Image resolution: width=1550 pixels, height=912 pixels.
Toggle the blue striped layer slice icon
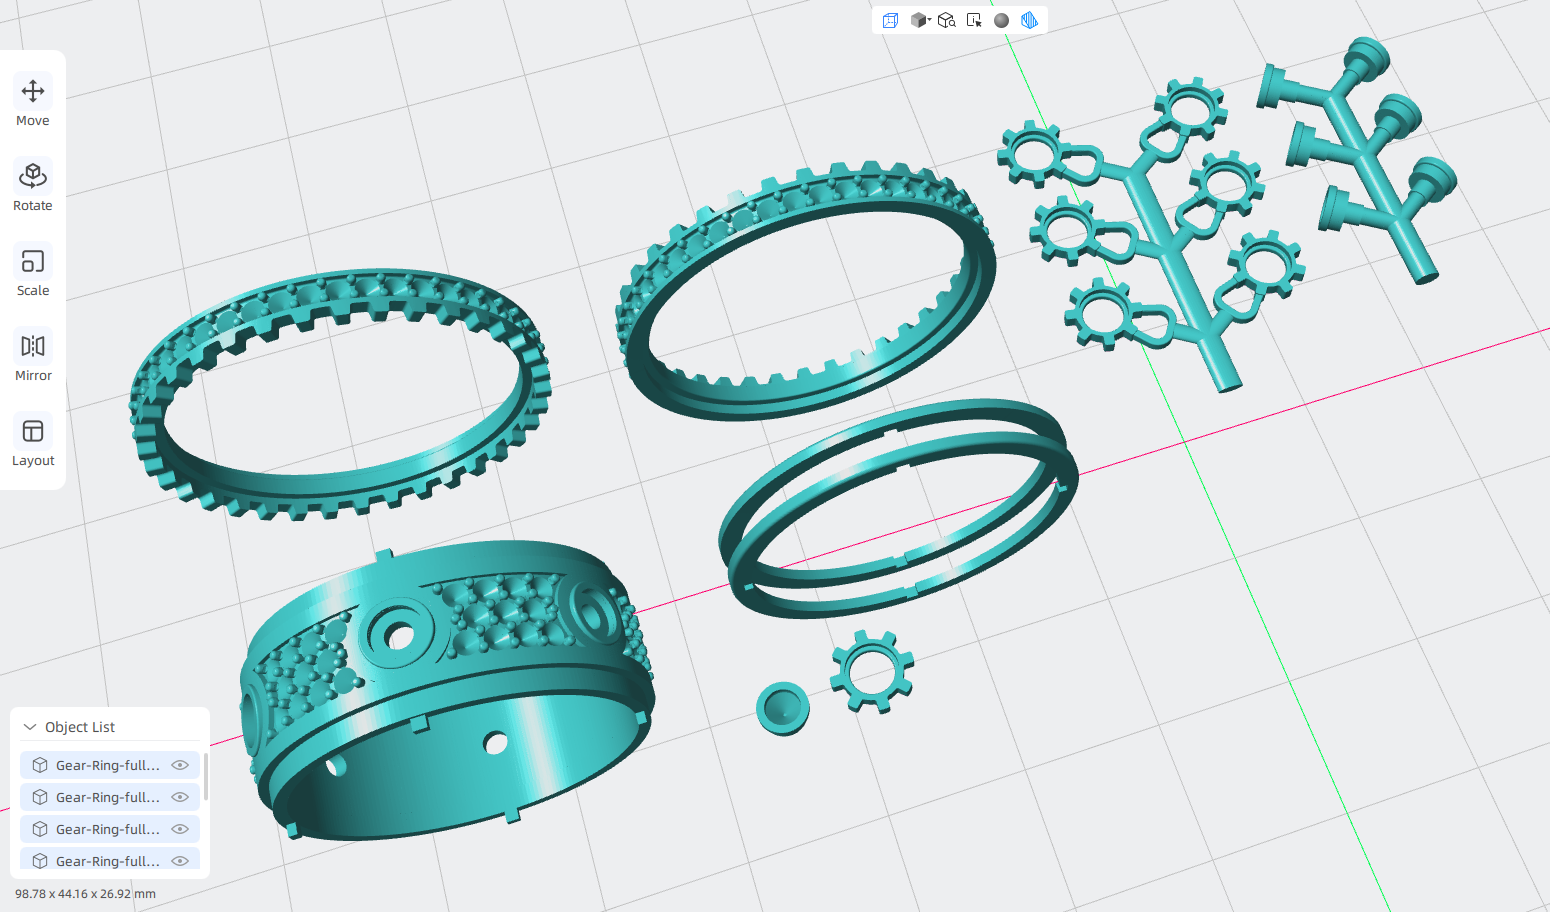(1029, 20)
